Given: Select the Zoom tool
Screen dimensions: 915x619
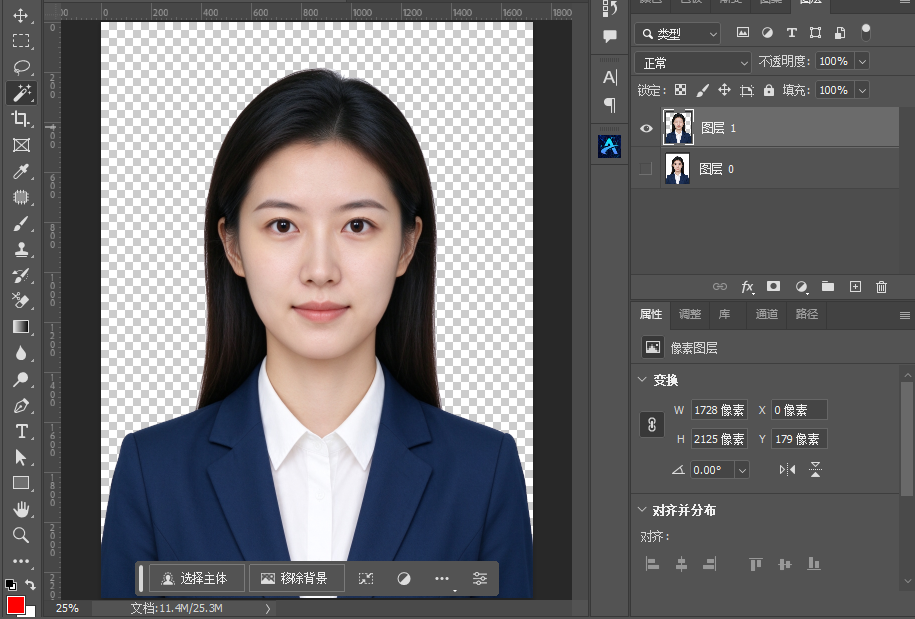Looking at the screenshot, I should pos(21,535).
